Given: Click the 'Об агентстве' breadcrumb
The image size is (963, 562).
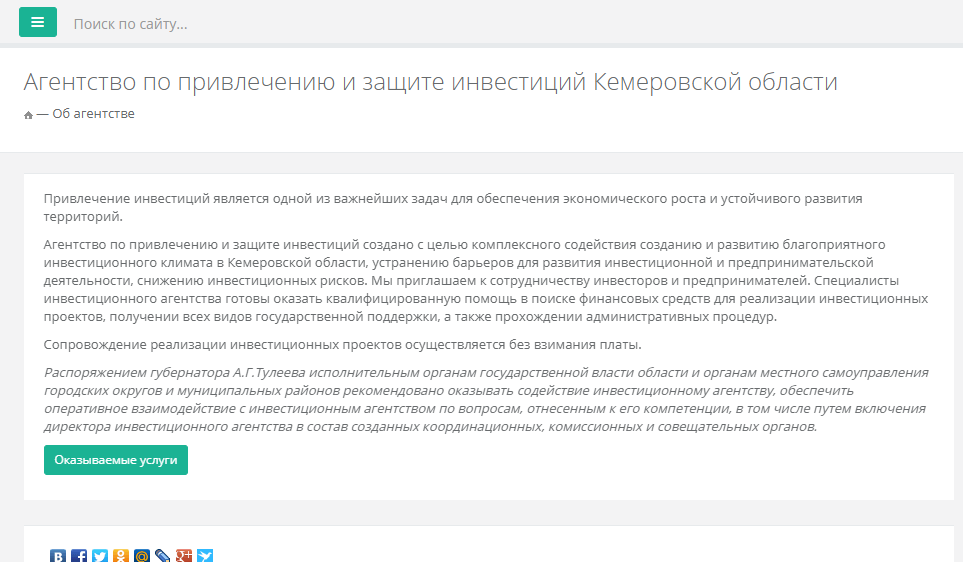Looking at the screenshot, I should coord(93,114).
